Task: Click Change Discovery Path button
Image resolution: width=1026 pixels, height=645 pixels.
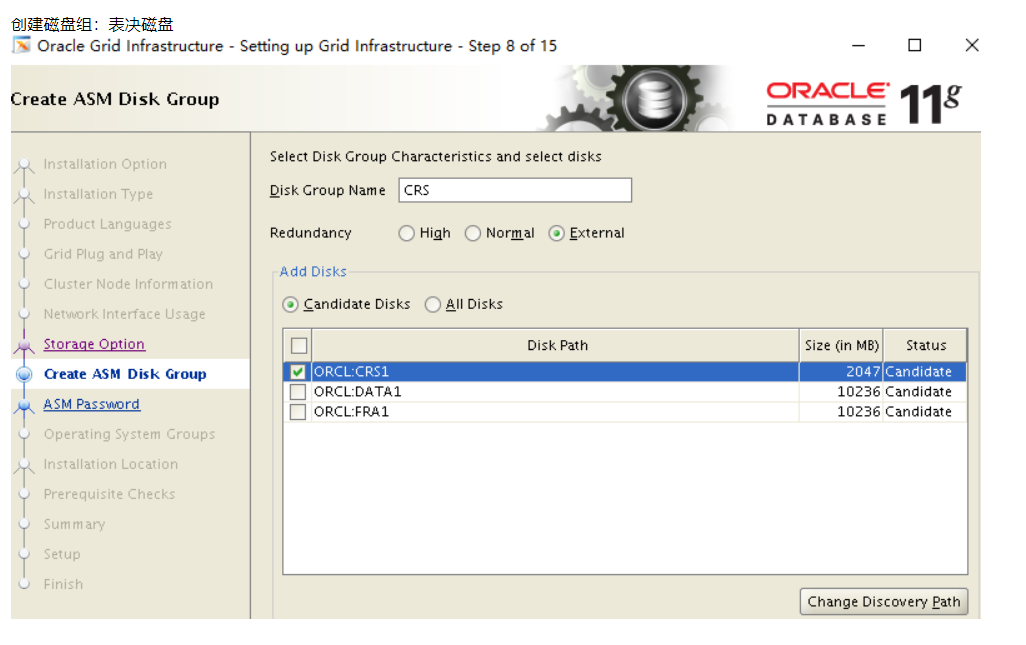Action: pyautogui.click(x=883, y=602)
